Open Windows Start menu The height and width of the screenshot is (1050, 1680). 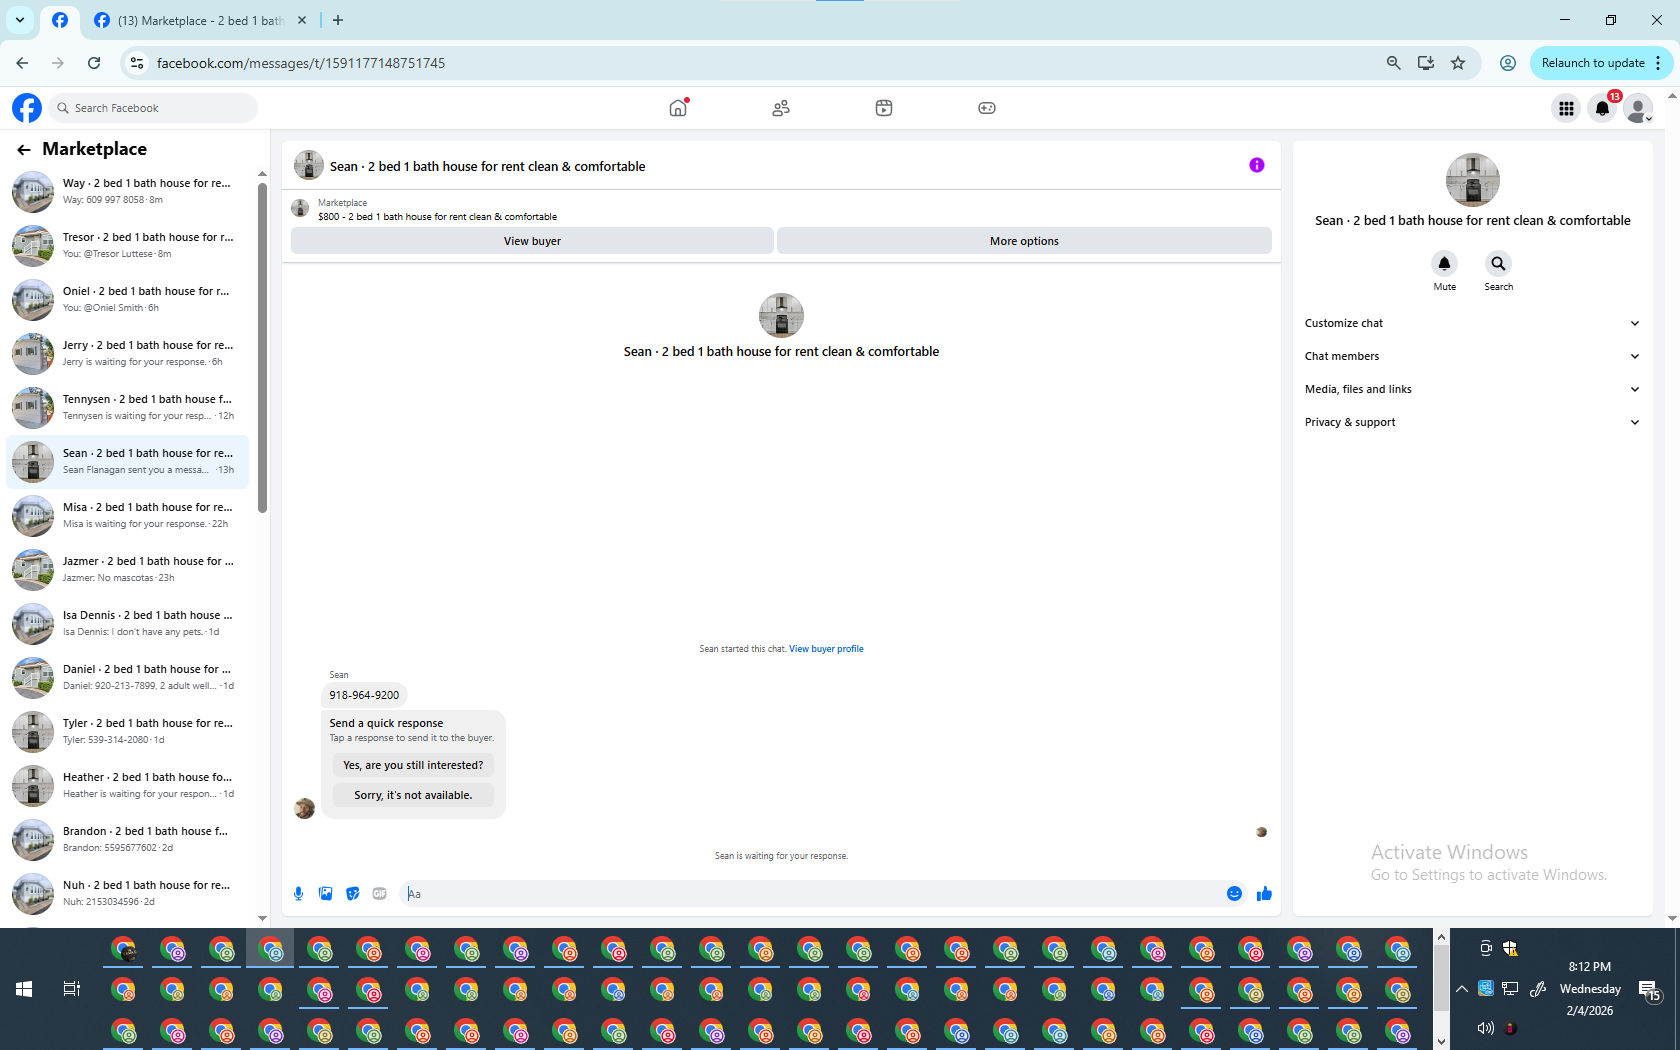click(24, 989)
